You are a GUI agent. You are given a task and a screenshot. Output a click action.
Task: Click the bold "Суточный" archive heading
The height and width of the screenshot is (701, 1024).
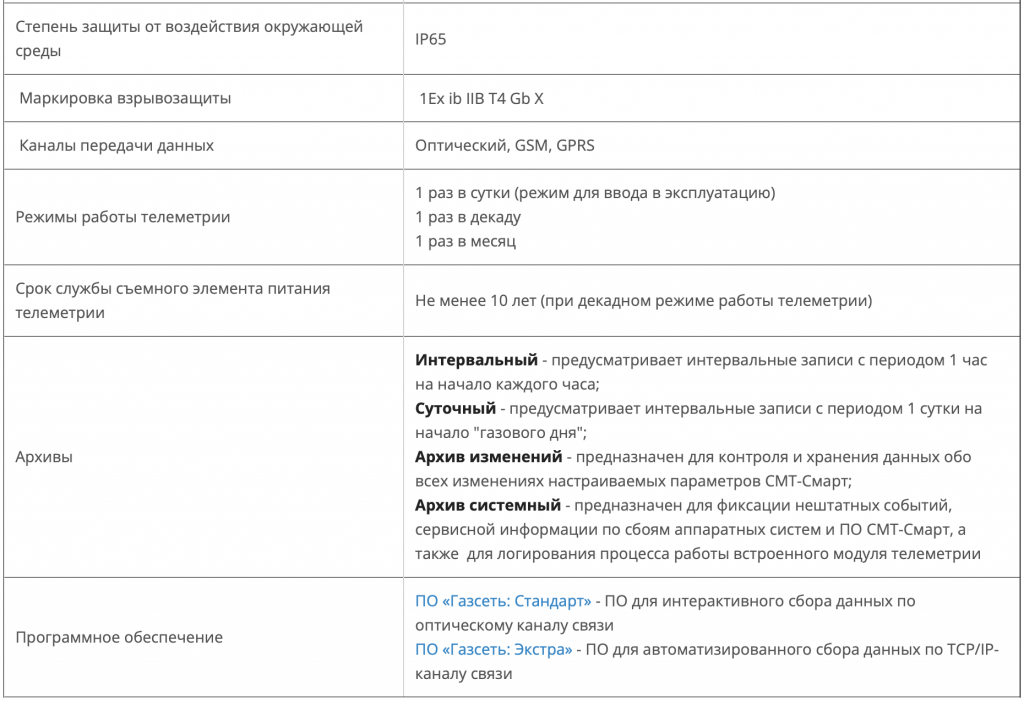click(456, 409)
